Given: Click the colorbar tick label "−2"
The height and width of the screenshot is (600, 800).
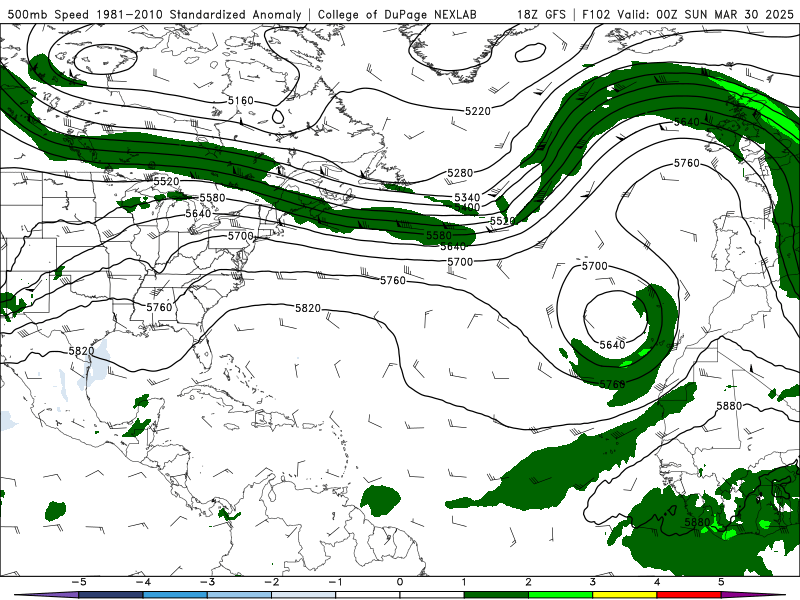Looking at the screenshot, I should point(271,582).
